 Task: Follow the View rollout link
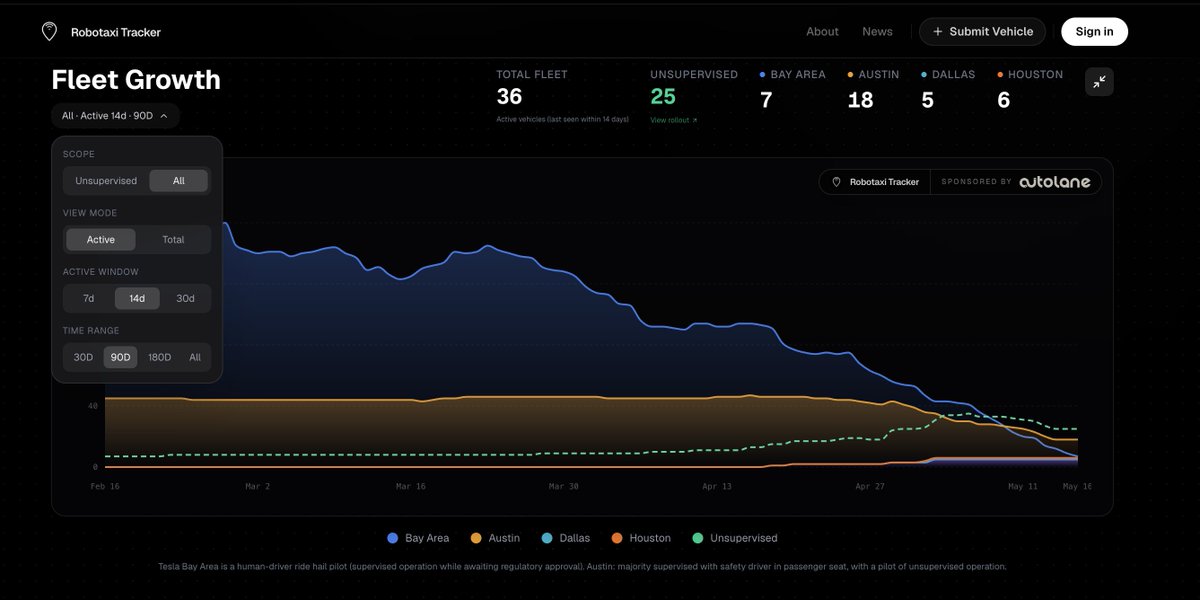673,120
